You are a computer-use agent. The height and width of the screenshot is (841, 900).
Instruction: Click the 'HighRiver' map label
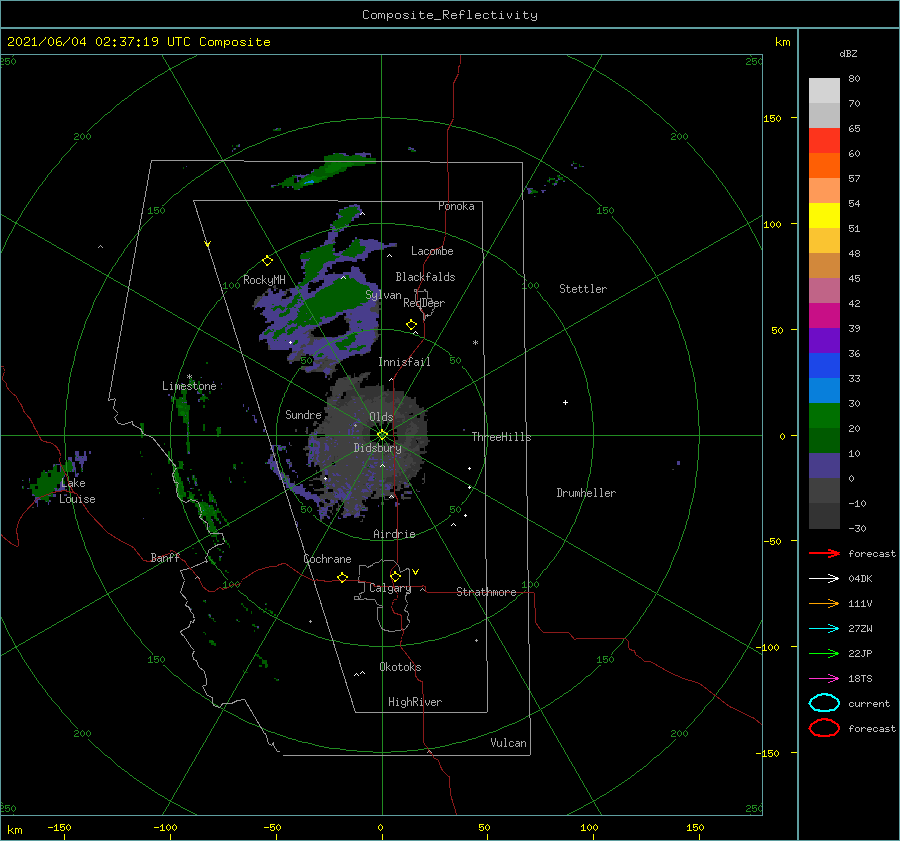(415, 702)
